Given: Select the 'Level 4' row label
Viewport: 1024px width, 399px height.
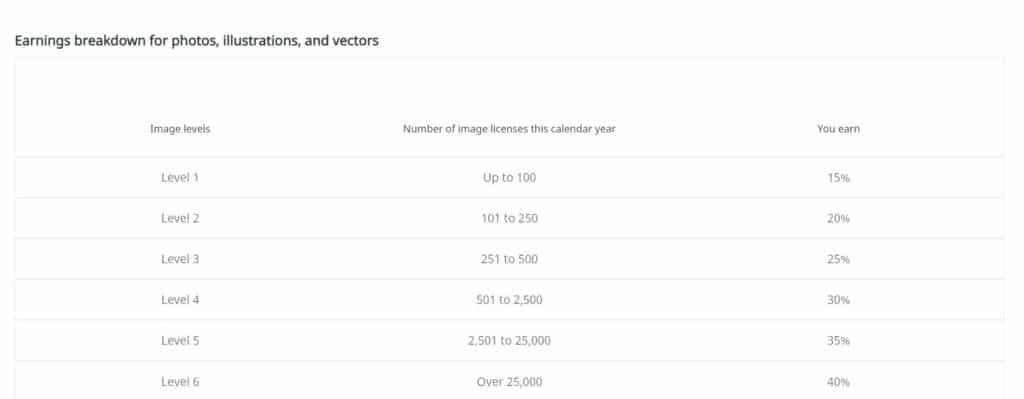Looking at the screenshot, I should point(180,300).
